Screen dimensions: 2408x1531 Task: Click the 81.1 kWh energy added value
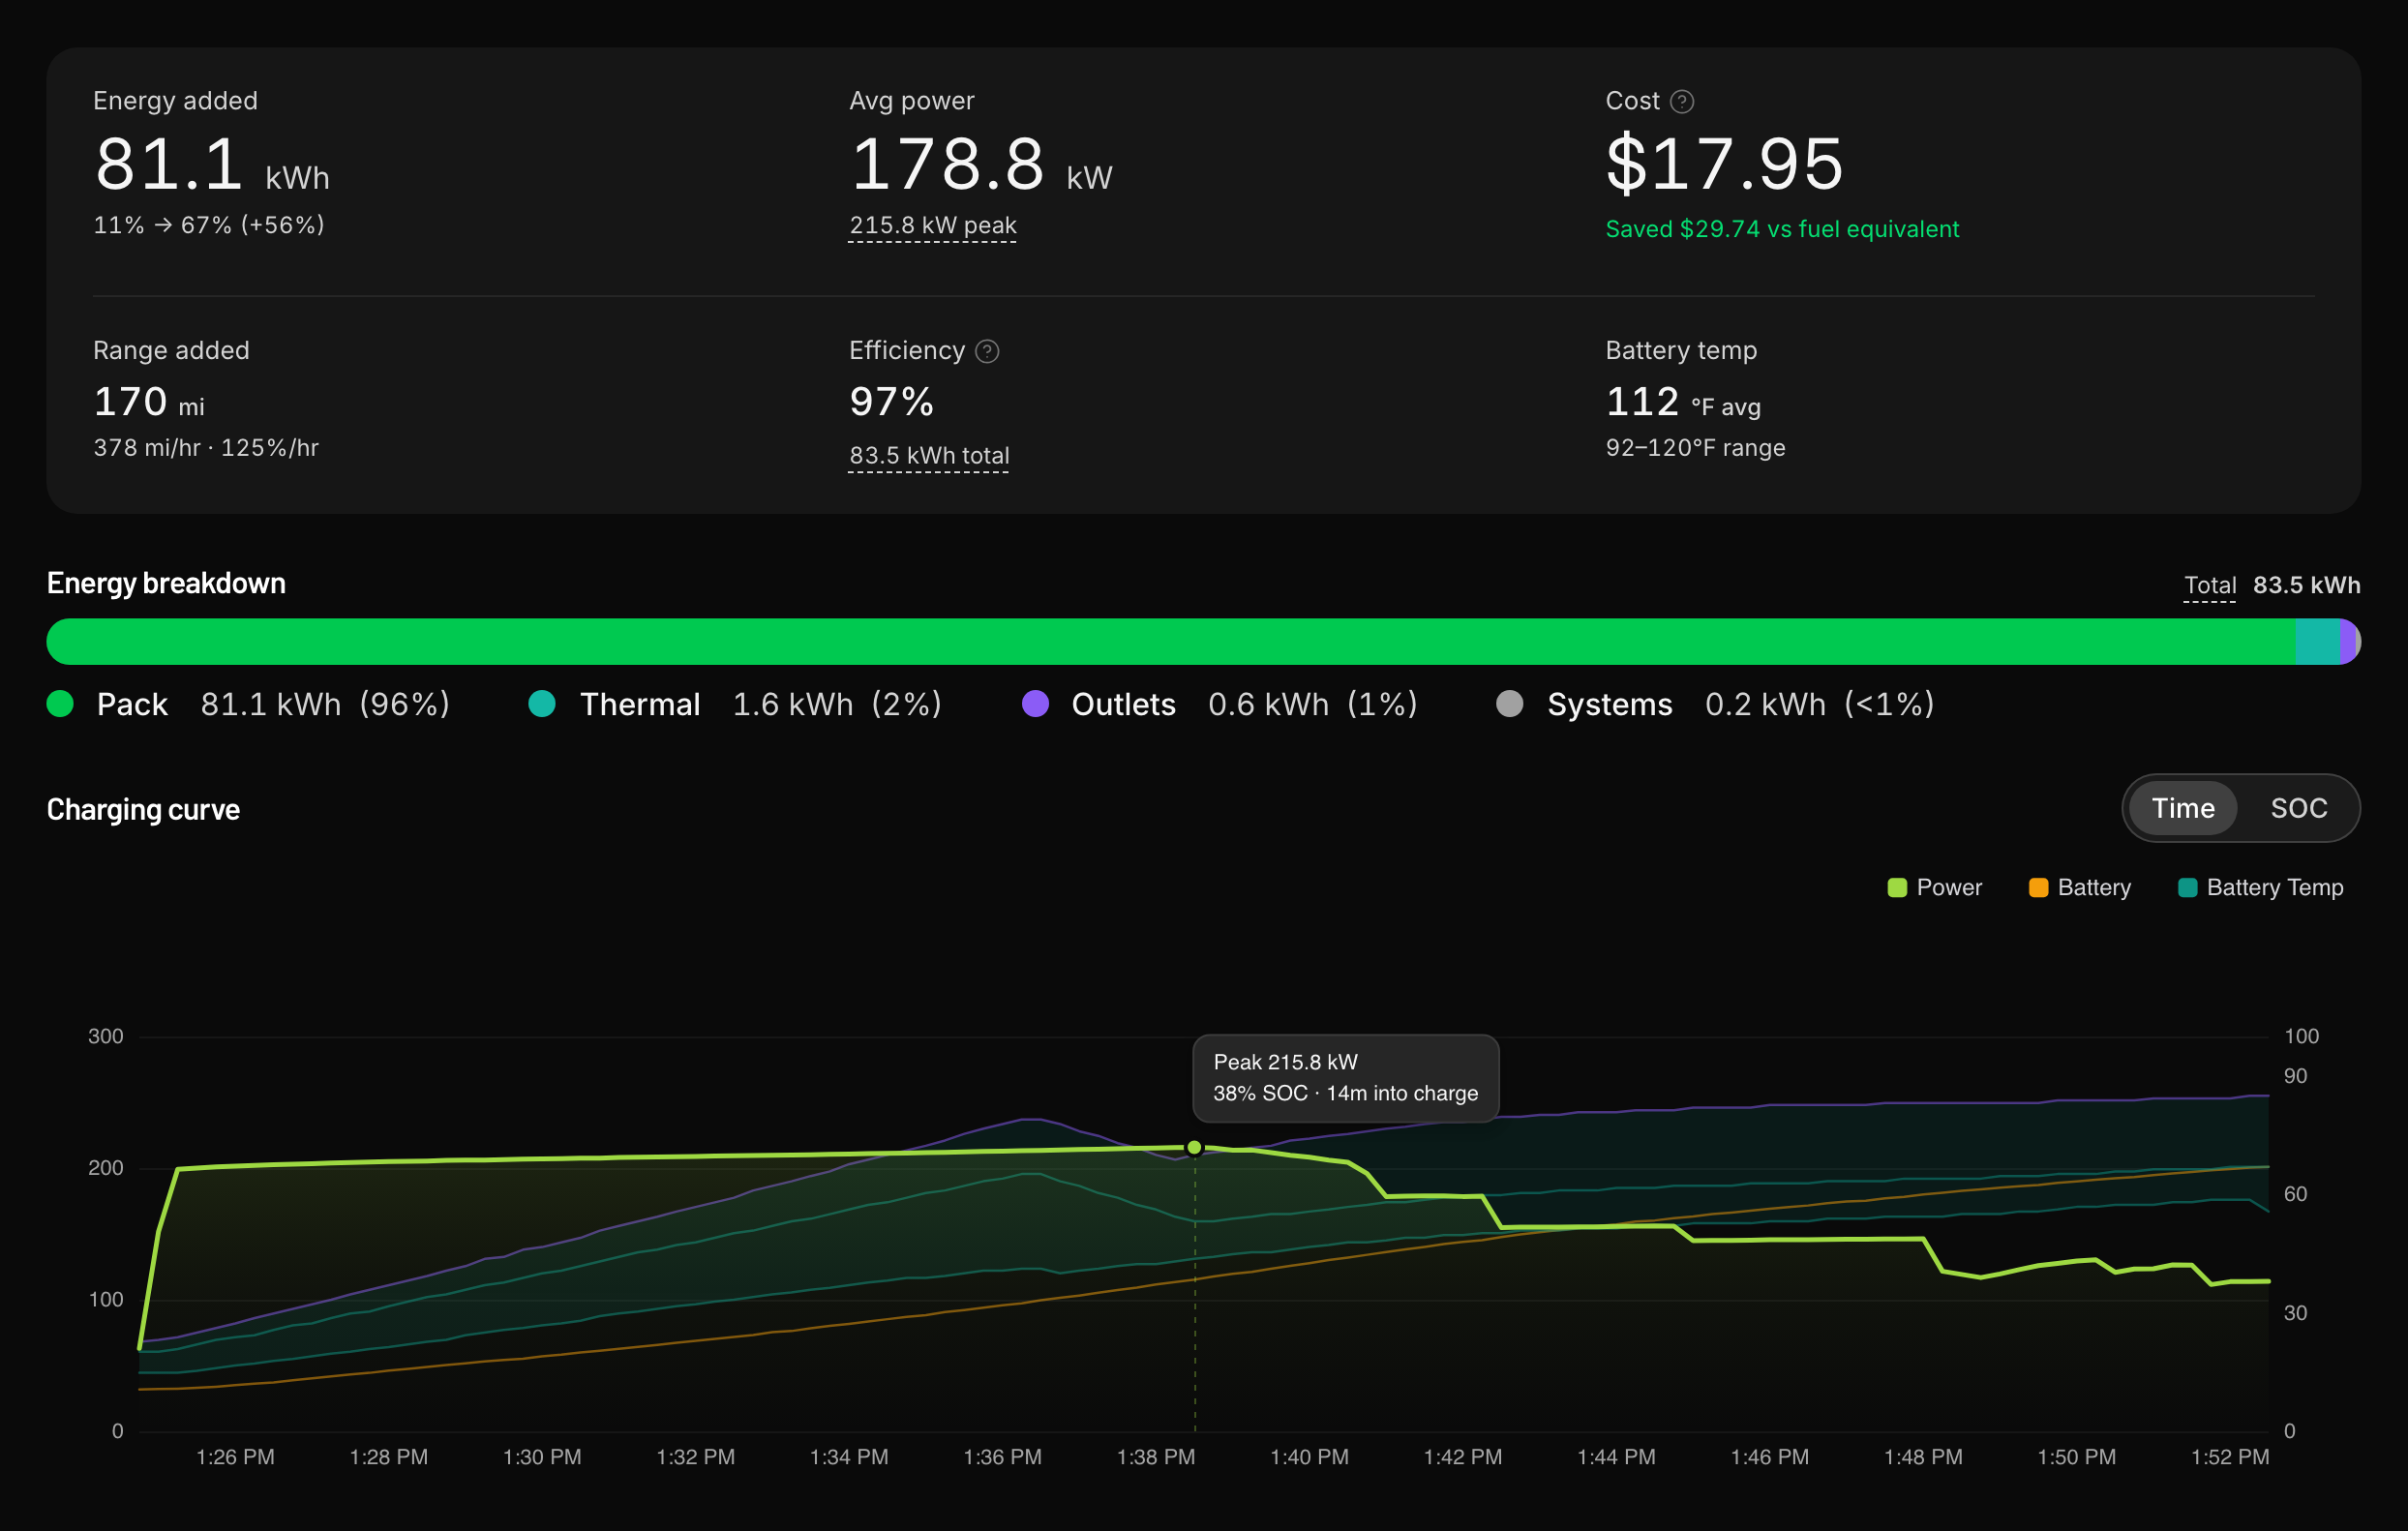(211, 164)
